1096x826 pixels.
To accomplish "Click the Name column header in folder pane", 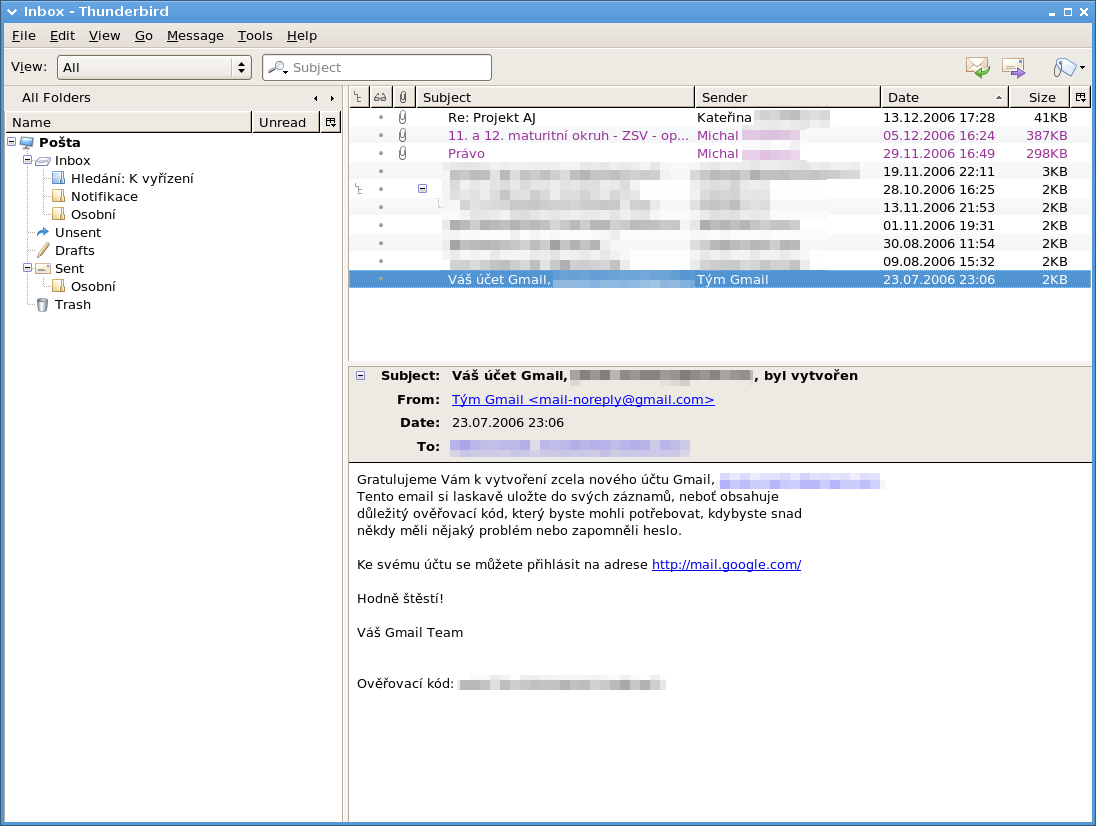I will pyautogui.click(x=129, y=122).
